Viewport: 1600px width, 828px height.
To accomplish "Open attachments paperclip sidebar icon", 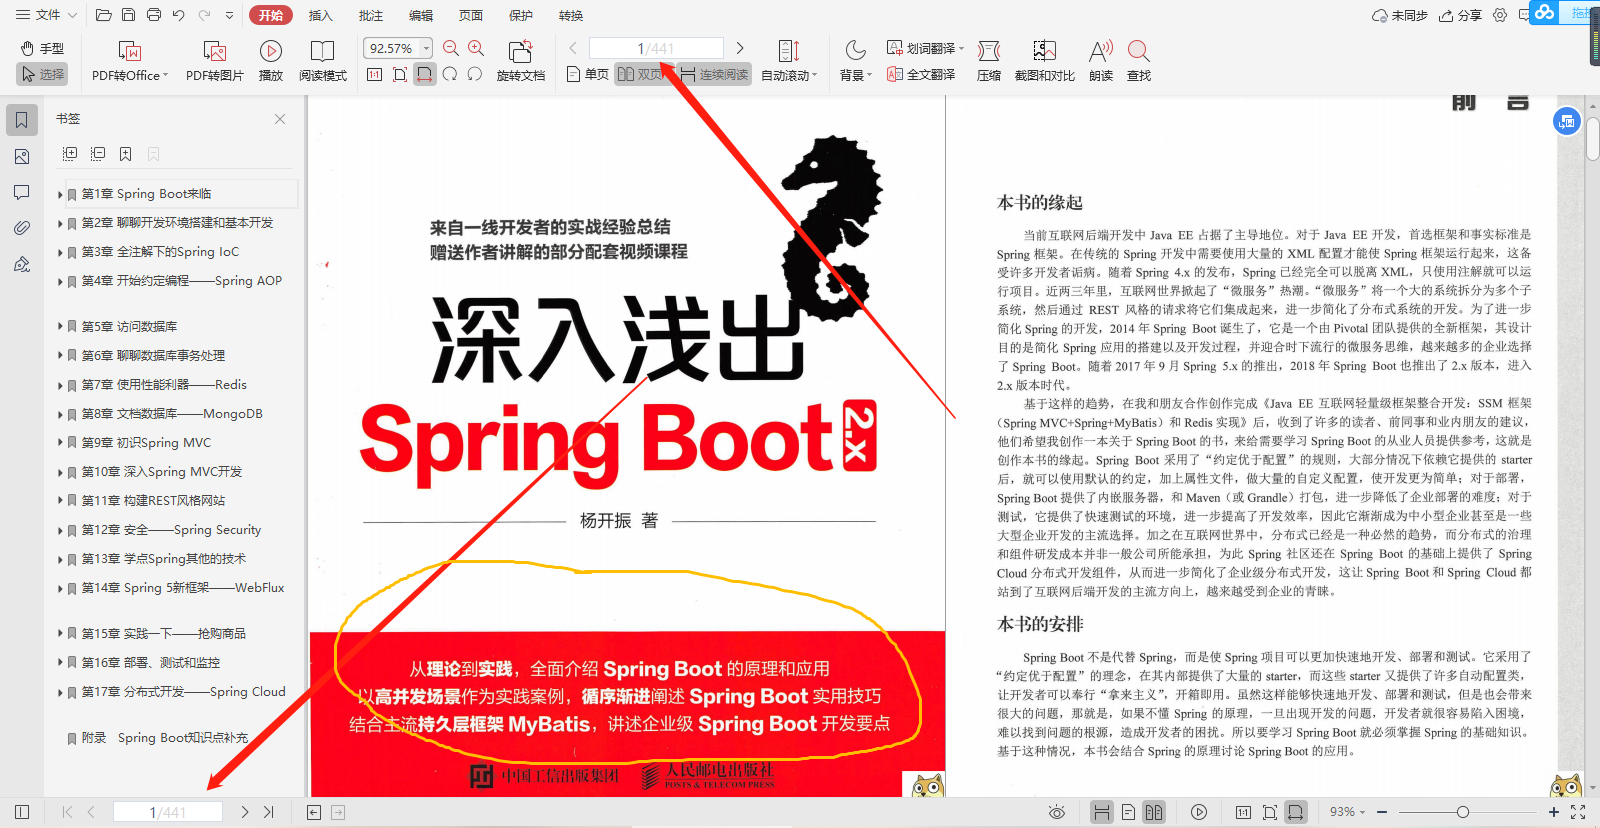I will (x=22, y=228).
